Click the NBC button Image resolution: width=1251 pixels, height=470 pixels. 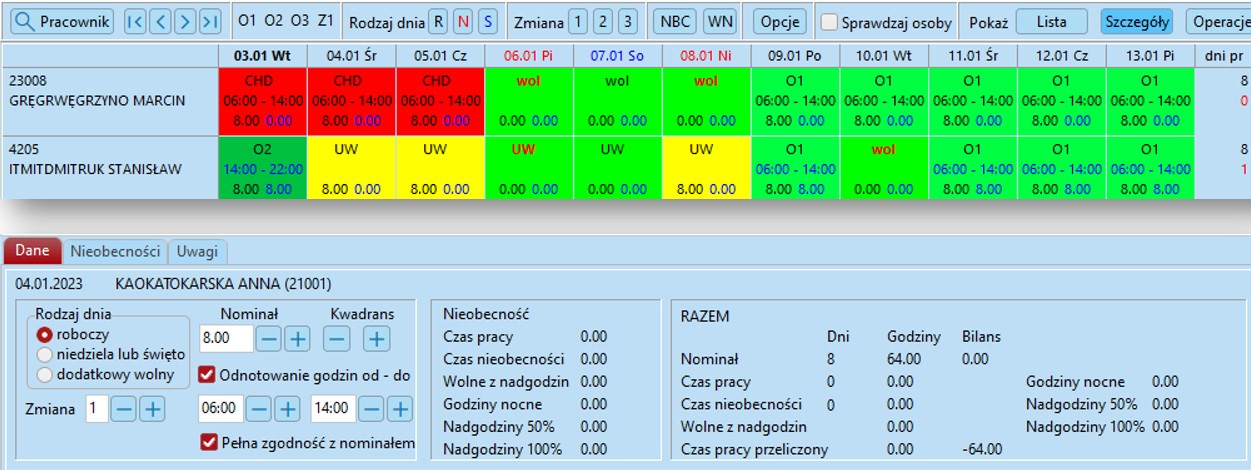point(676,21)
